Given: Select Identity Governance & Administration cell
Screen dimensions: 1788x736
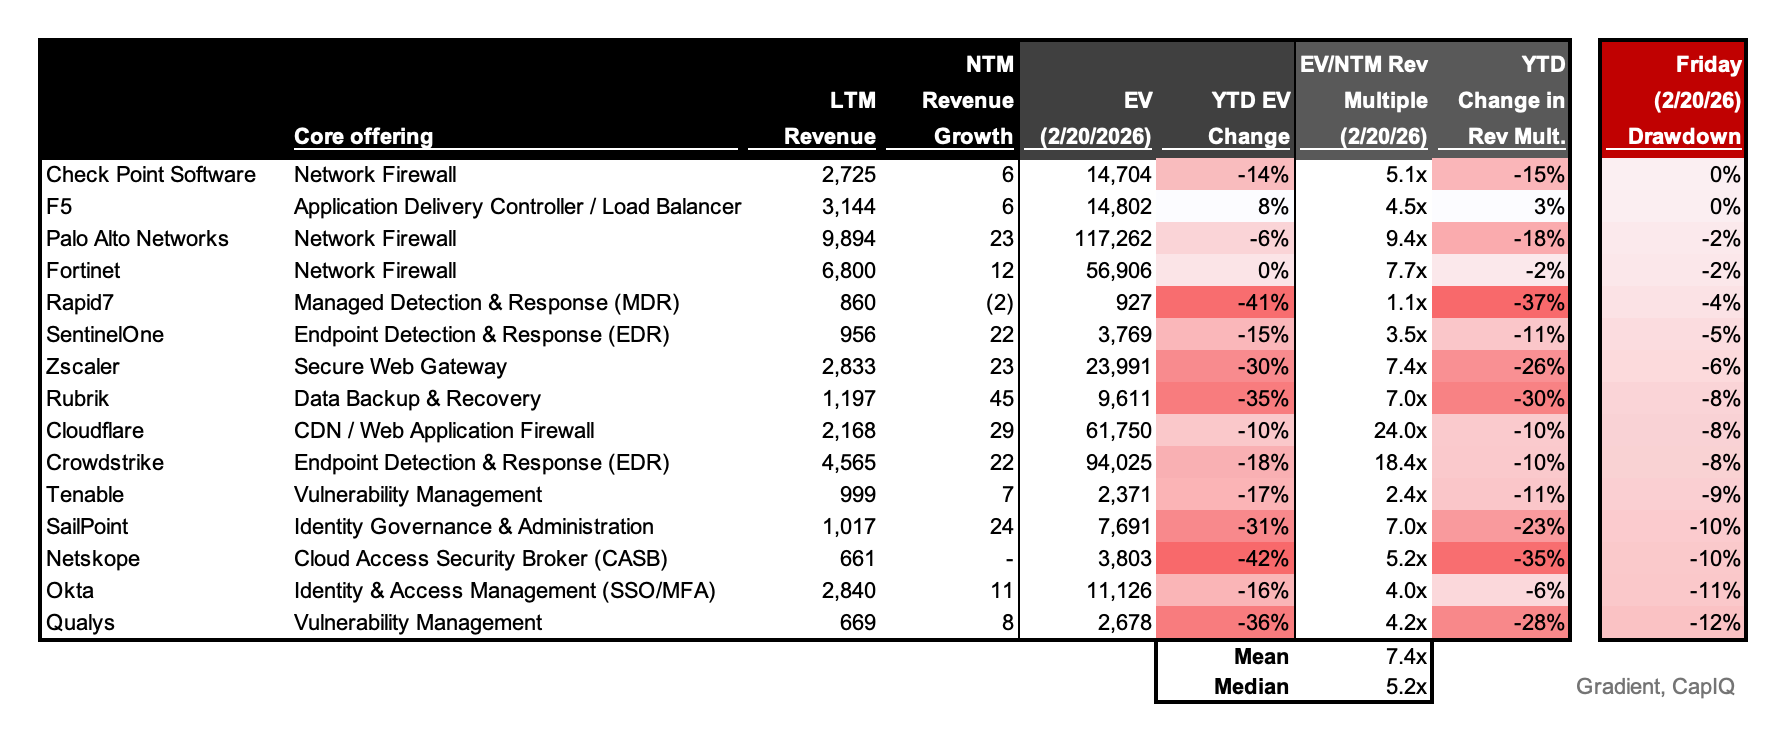Looking at the screenshot, I should (x=473, y=526).
